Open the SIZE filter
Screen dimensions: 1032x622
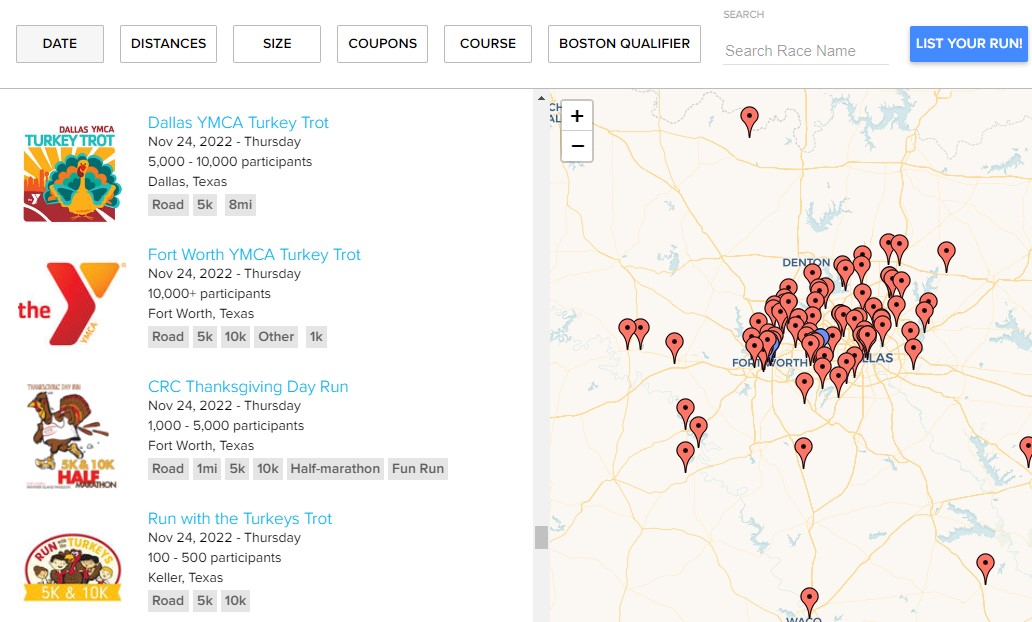pyautogui.click(x=277, y=43)
